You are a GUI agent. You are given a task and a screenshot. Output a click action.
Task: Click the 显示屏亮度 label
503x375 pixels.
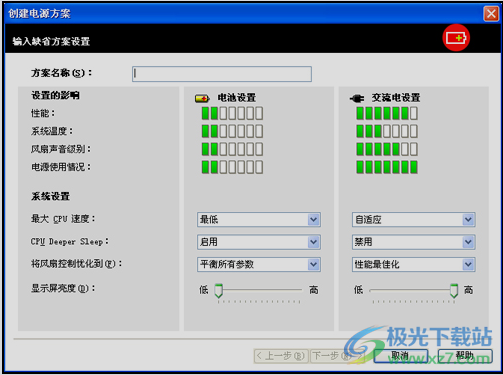point(63,288)
